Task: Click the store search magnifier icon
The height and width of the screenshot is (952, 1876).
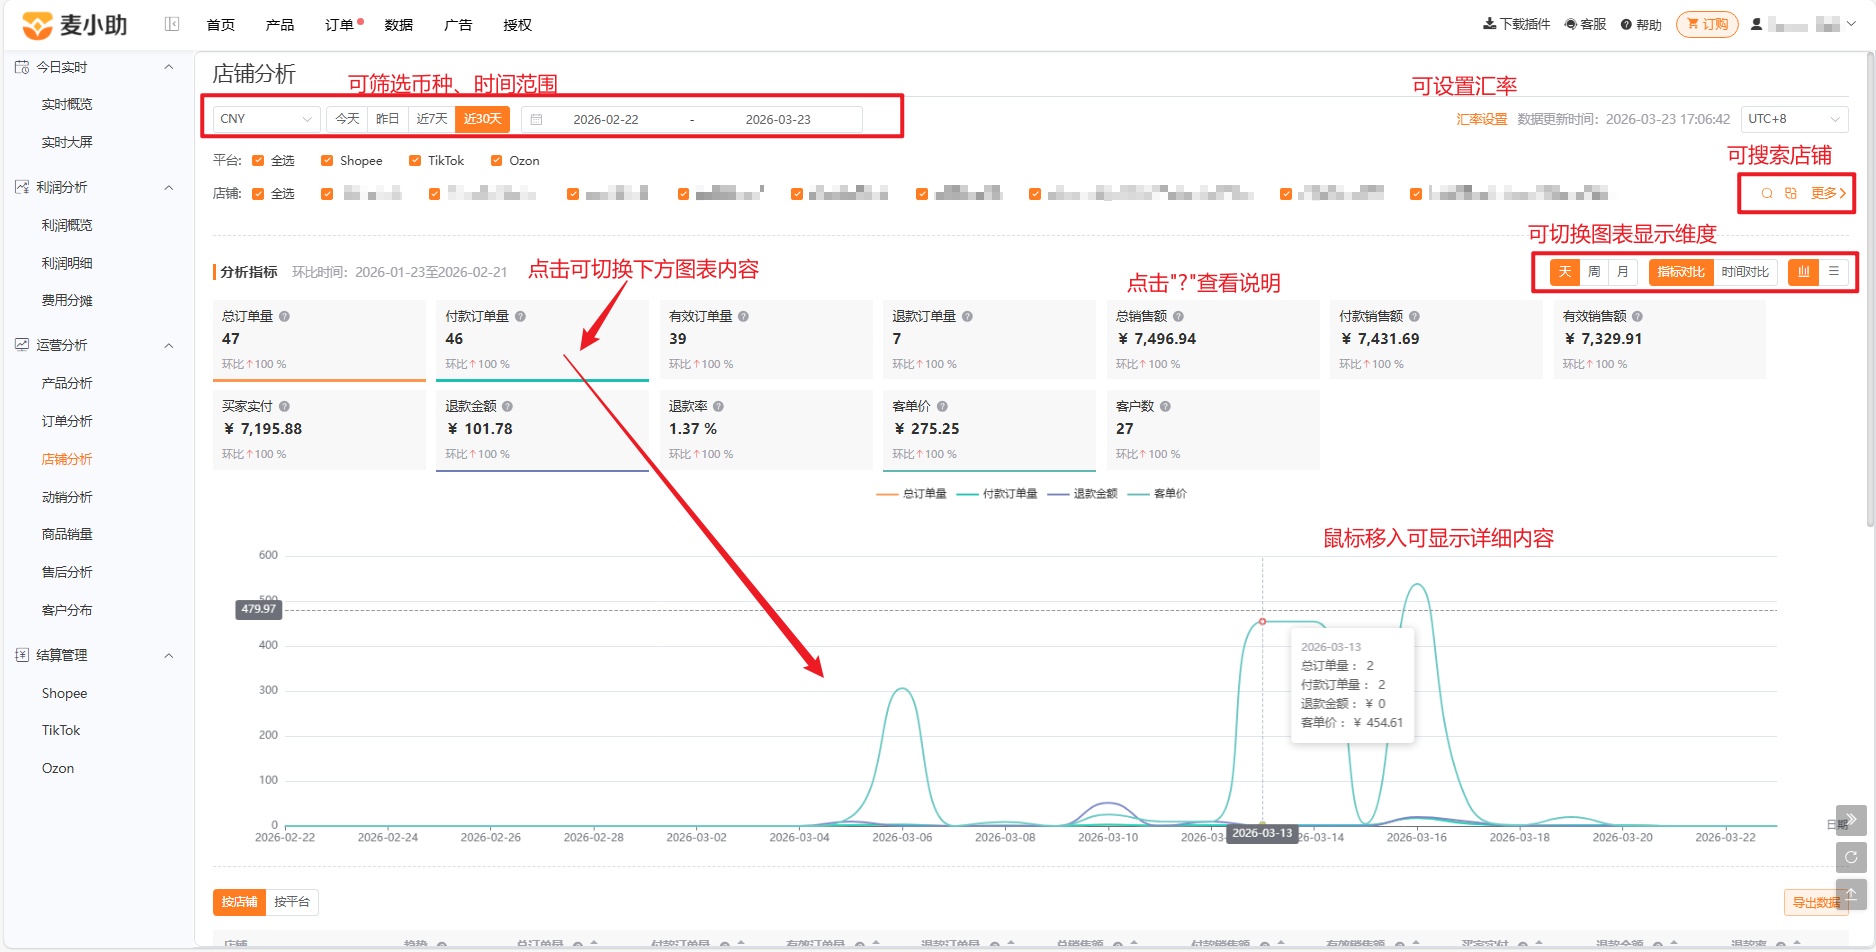Action: tap(1767, 193)
